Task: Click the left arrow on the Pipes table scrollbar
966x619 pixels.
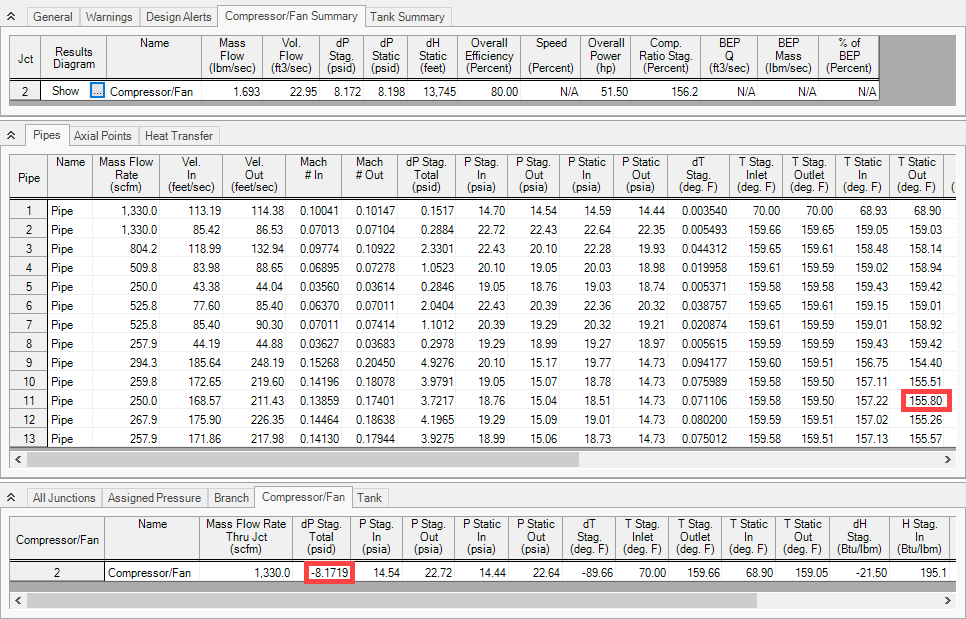Action: (19, 458)
